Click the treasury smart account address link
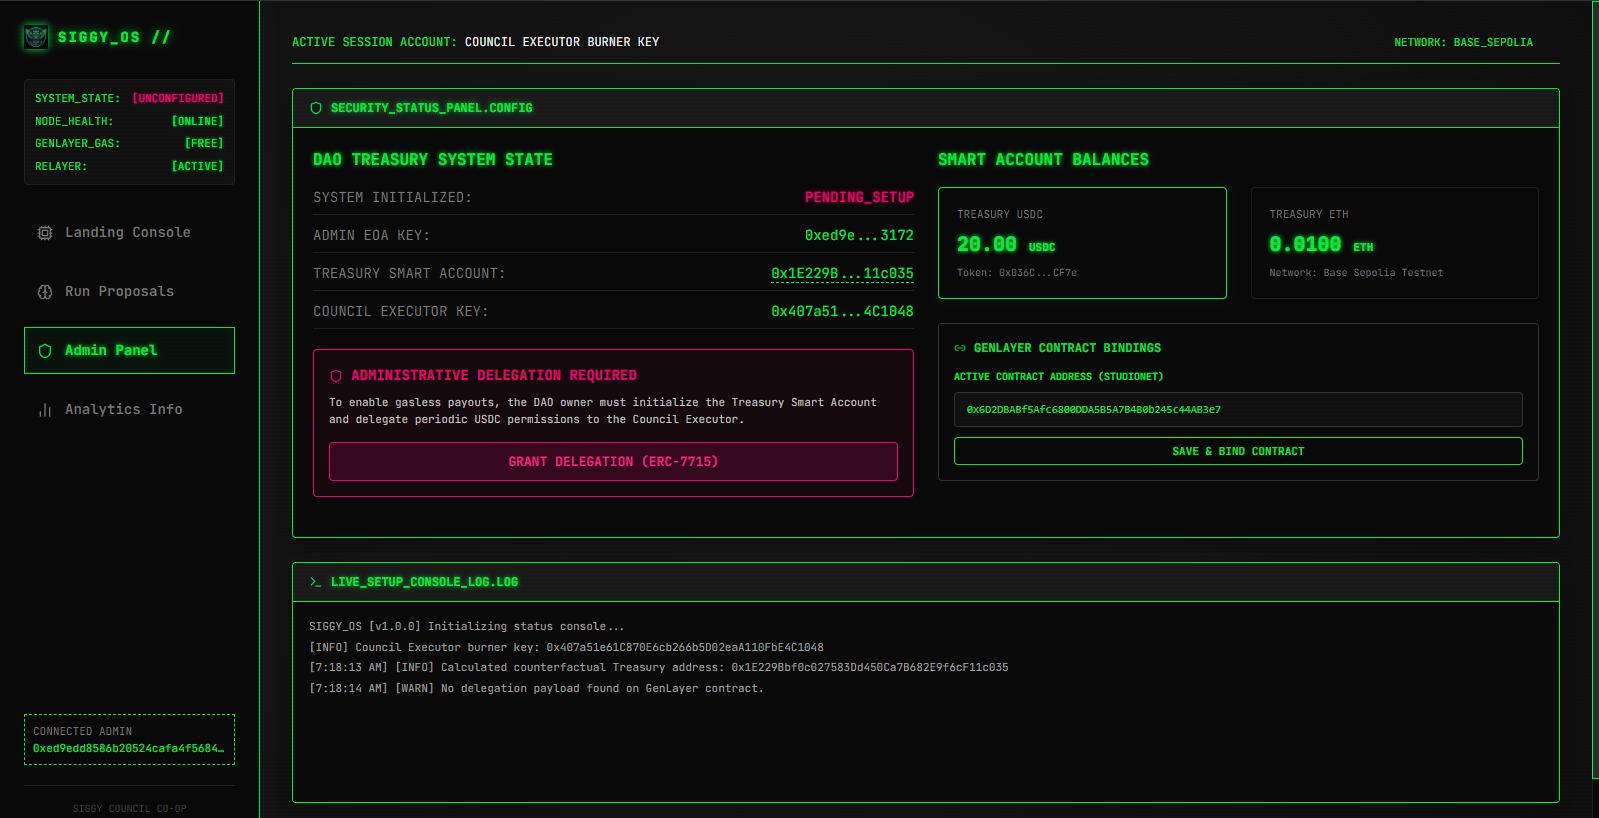The height and width of the screenshot is (818, 1599). 842,274
